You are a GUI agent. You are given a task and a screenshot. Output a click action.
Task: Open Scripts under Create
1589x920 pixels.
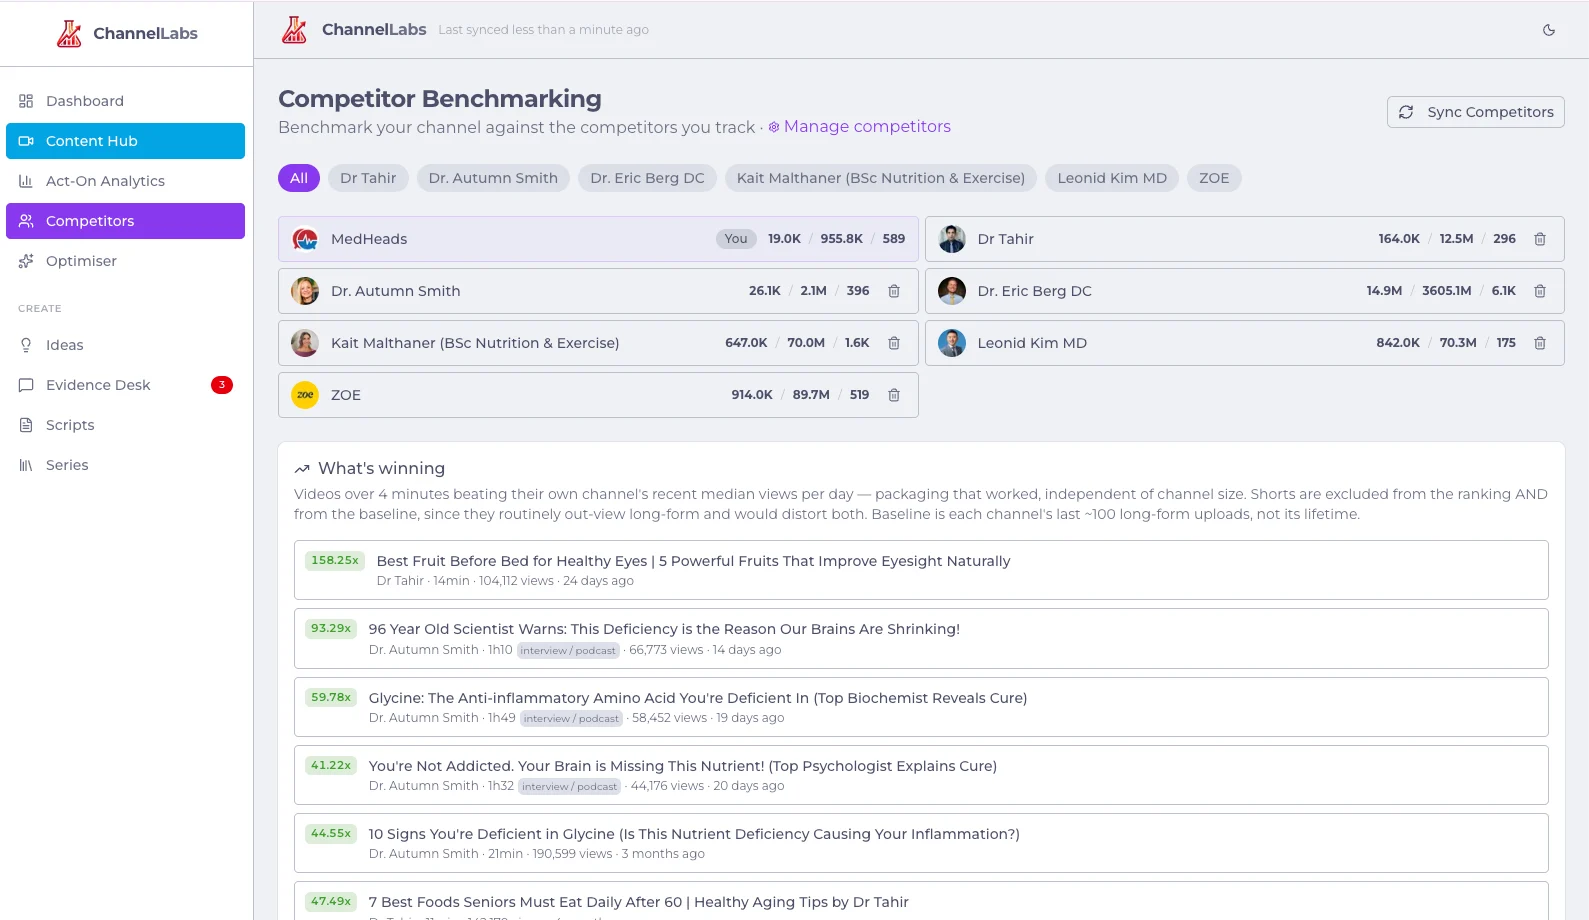coord(125,425)
